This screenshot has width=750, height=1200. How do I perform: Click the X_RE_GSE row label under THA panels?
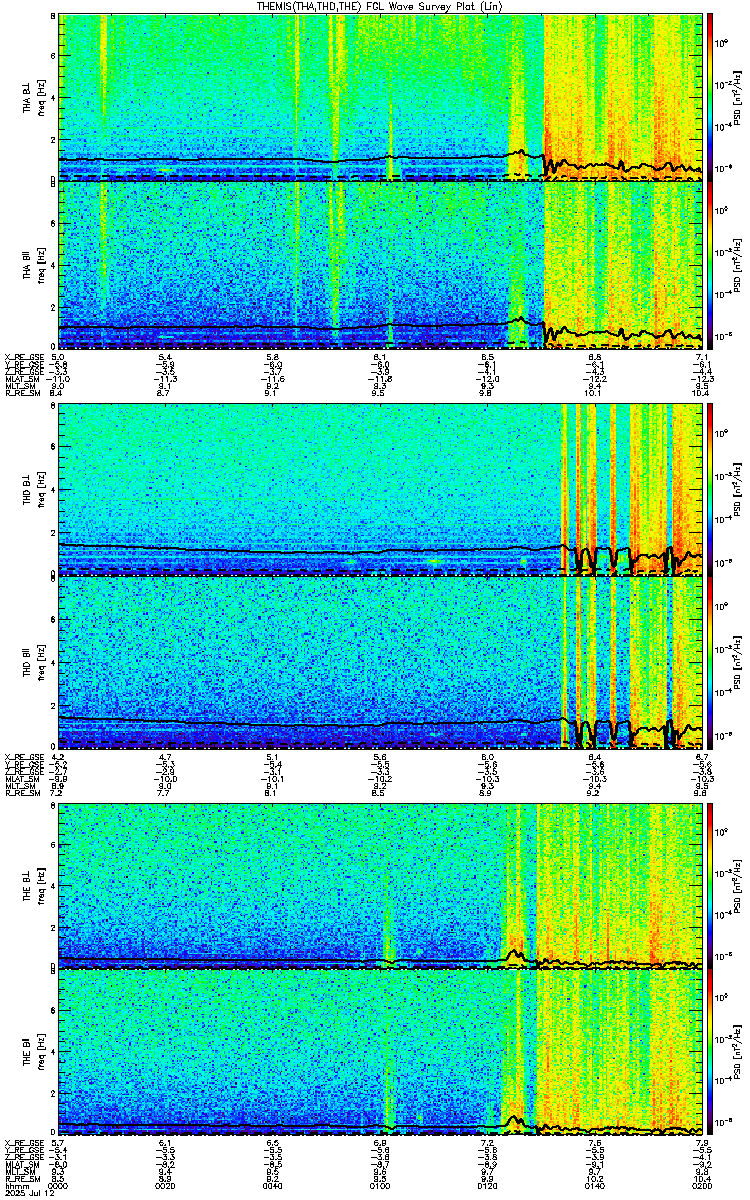pyautogui.click(x=21, y=357)
